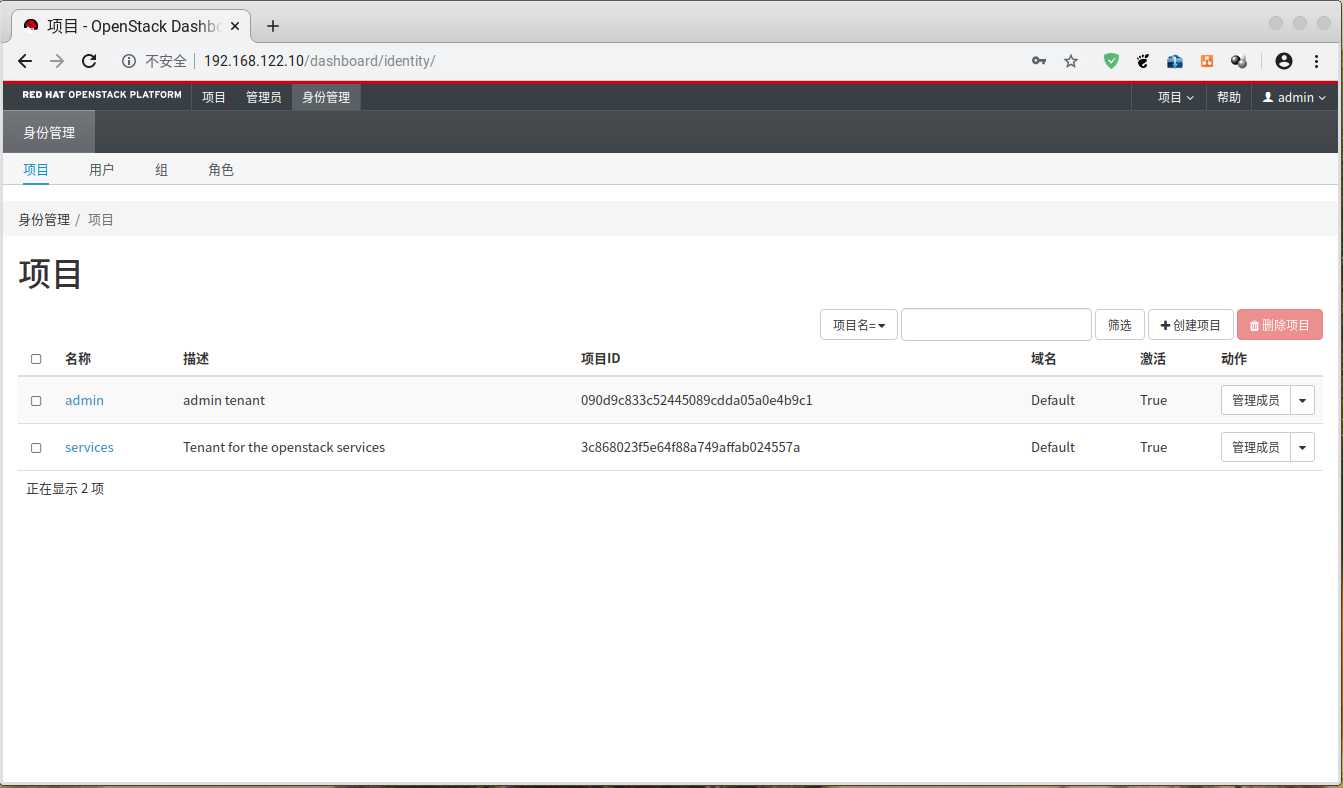
Task: Click 'Tenant for the openstack services' description
Action: pos(284,447)
